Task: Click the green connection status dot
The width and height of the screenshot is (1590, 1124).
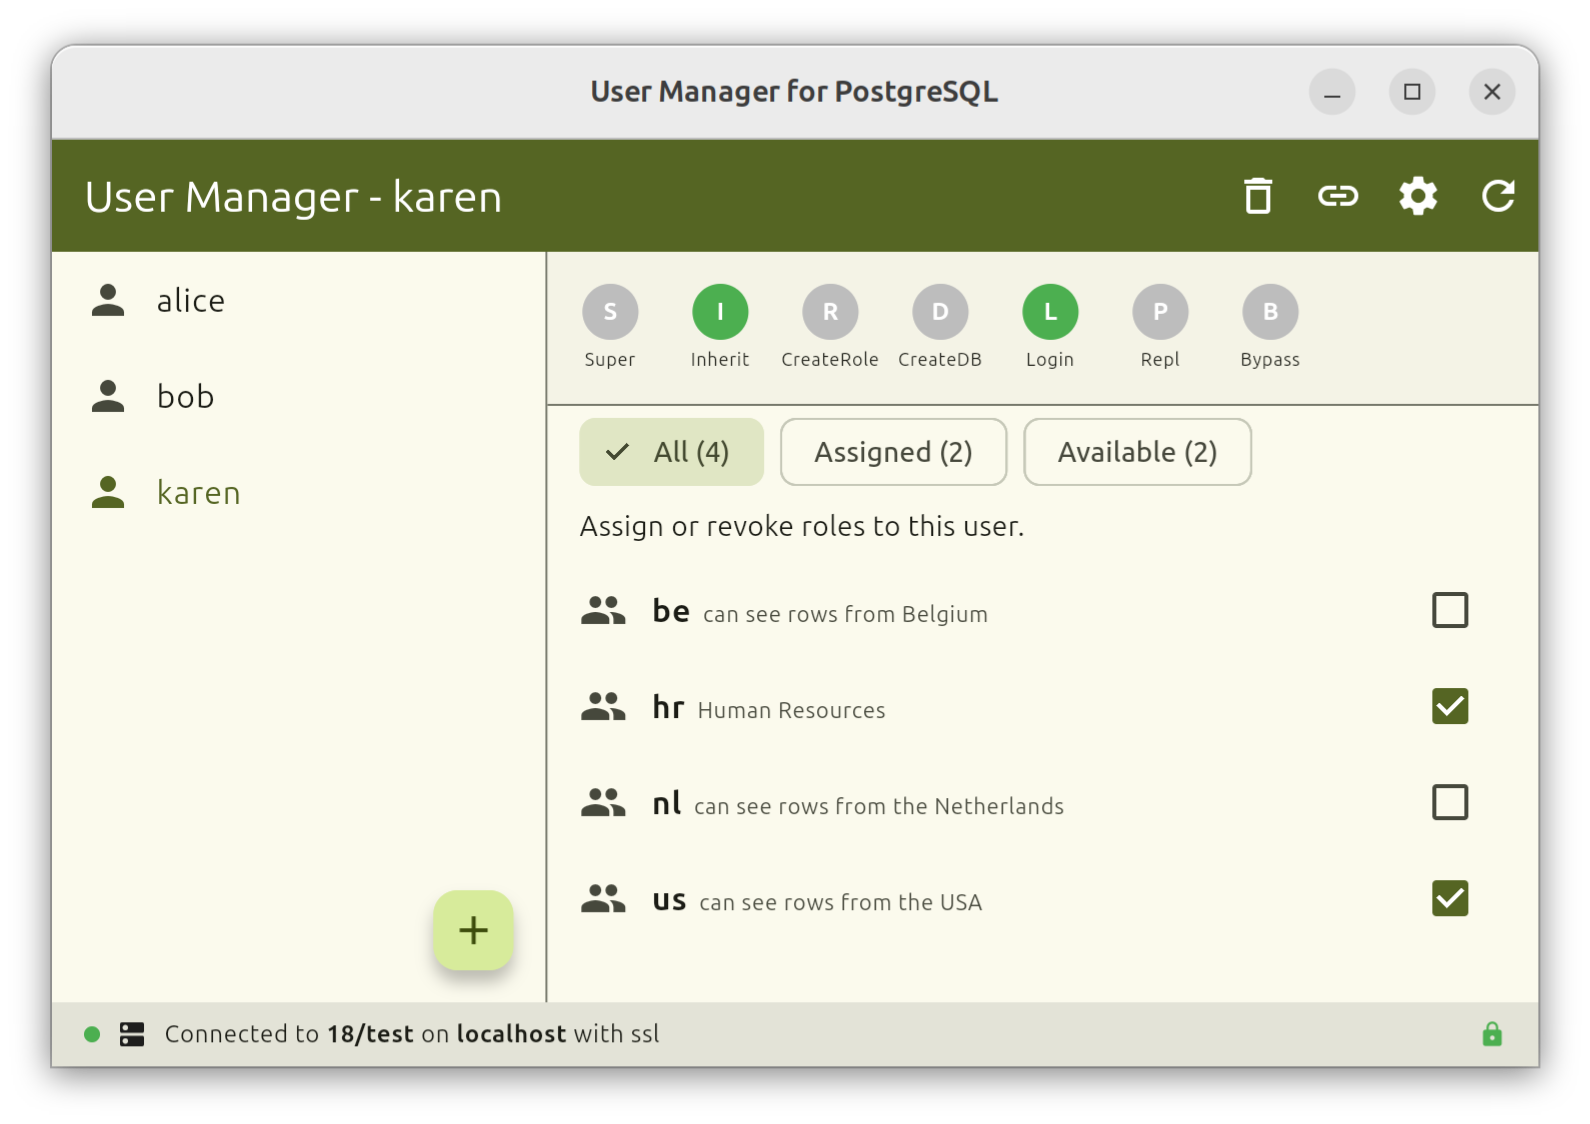Action: coord(92,1034)
